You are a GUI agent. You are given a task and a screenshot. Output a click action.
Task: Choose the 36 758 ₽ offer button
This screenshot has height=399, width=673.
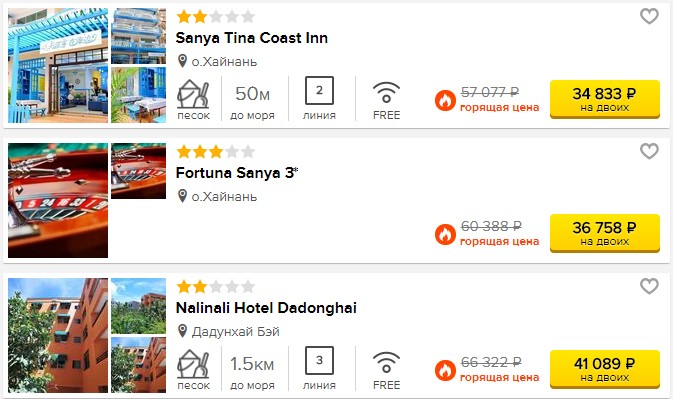(605, 233)
